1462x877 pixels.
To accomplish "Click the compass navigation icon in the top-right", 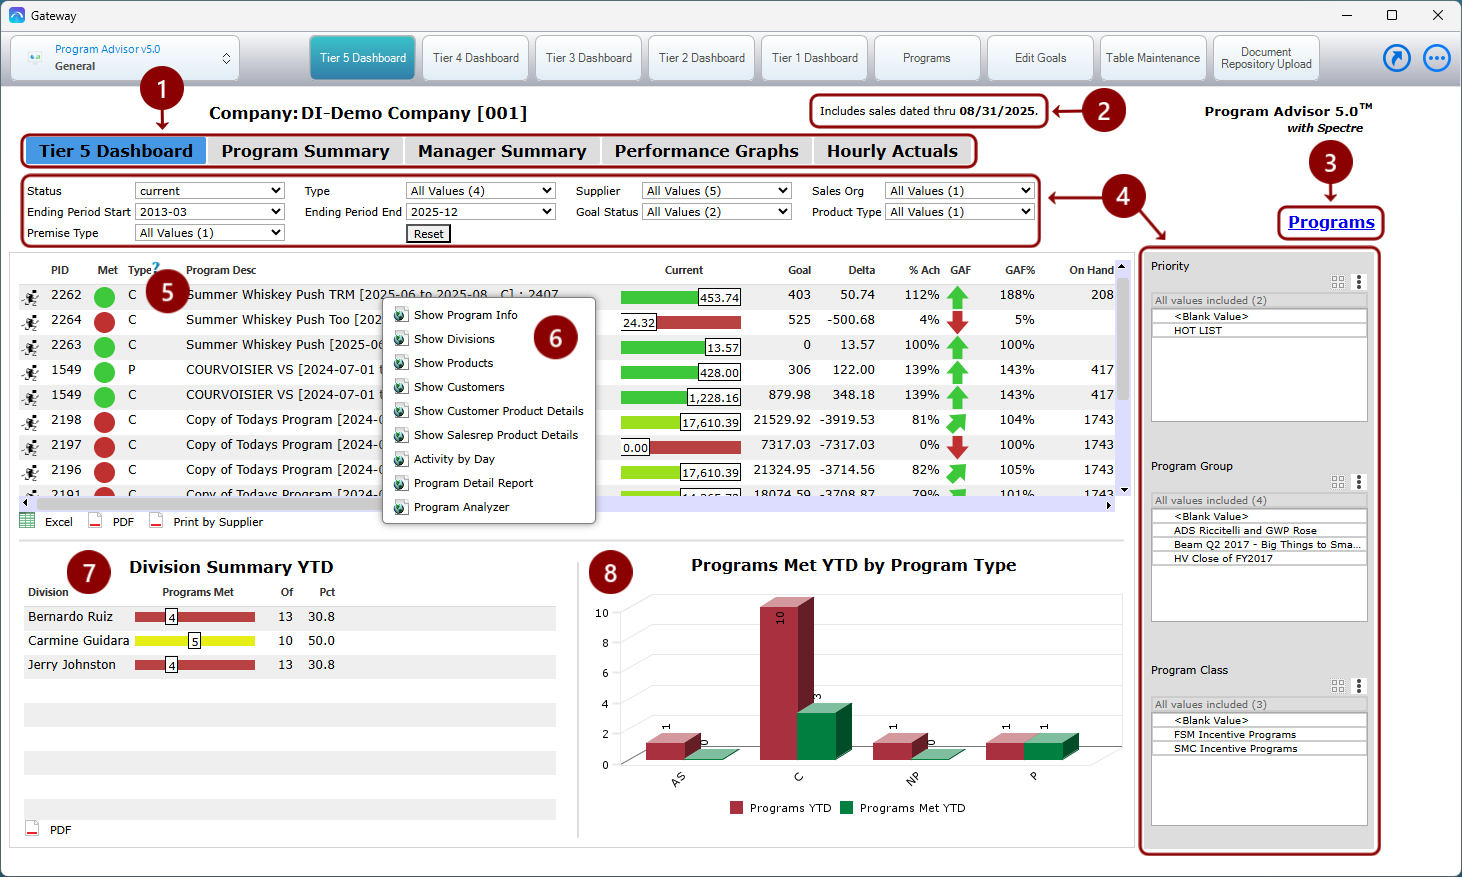I will (x=1397, y=57).
